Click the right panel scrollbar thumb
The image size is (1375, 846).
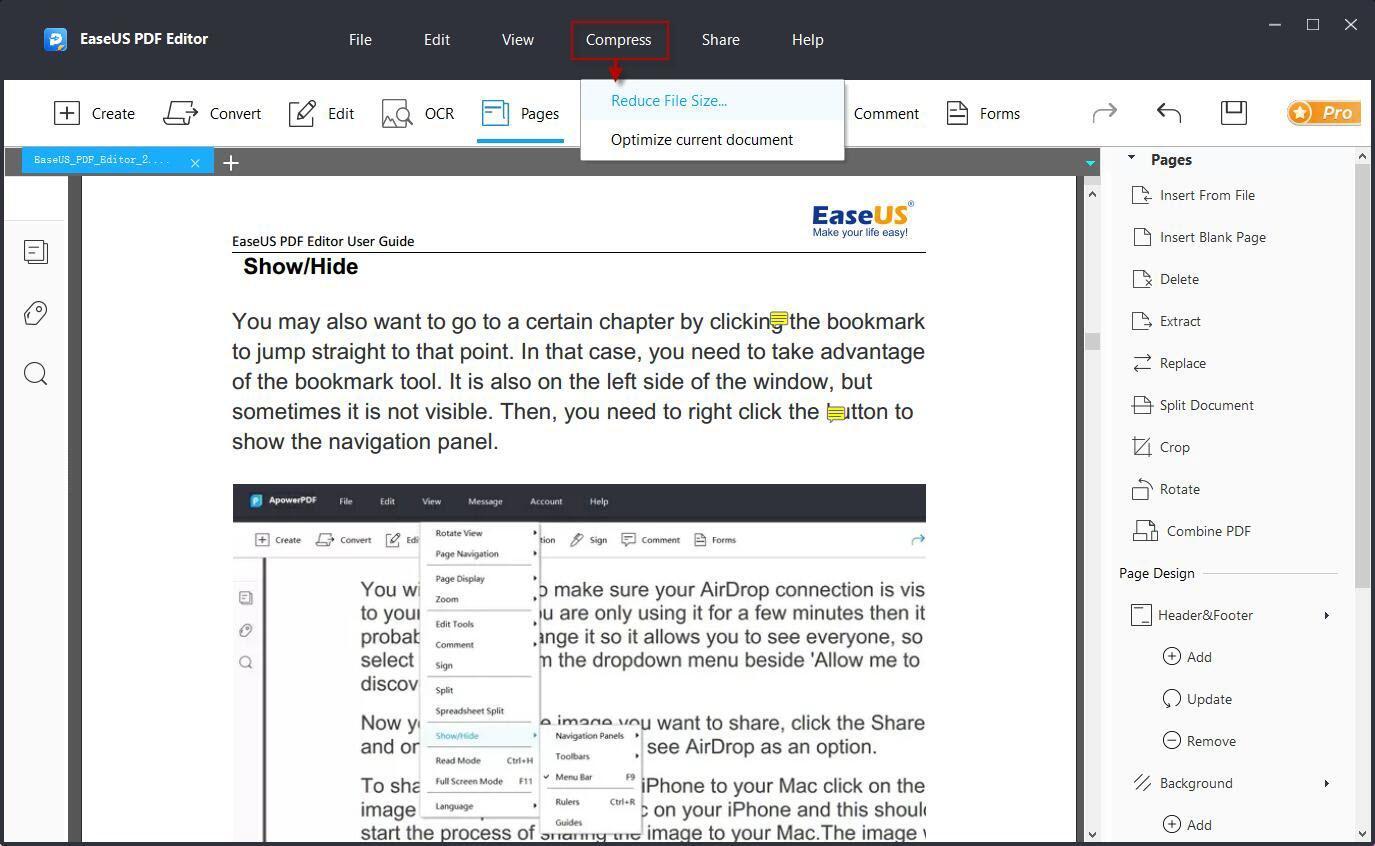pos(1362,376)
